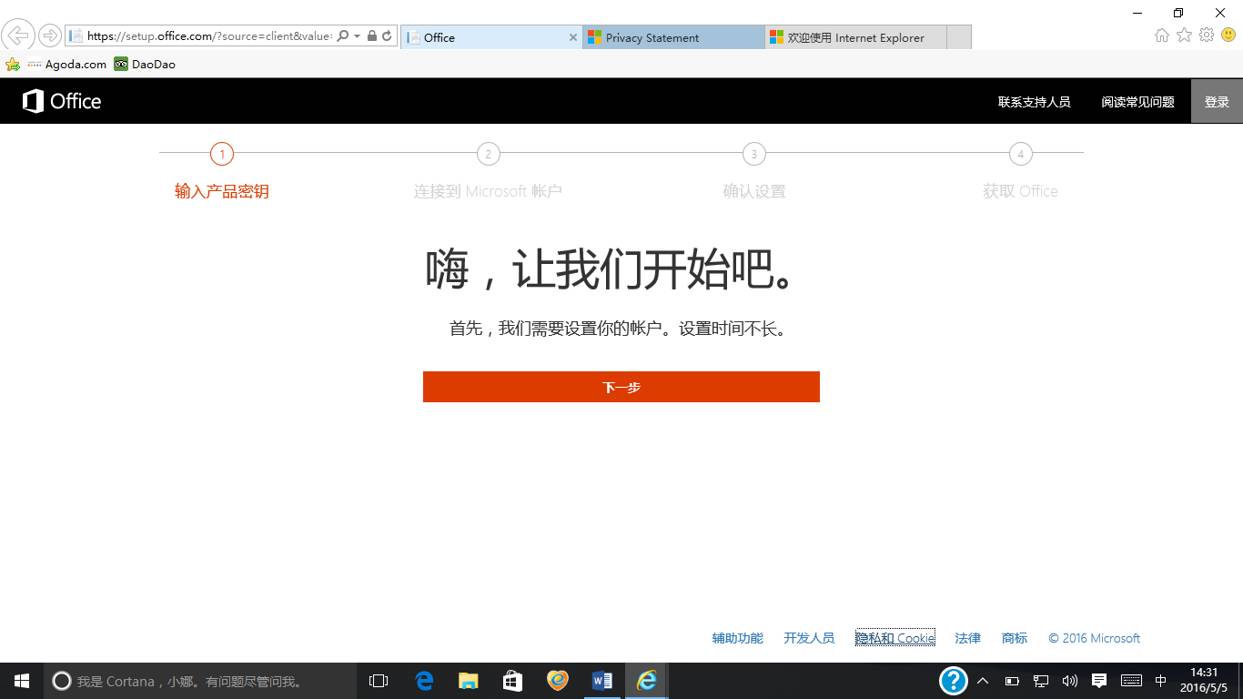Viewport: 1243px width, 699px height.
Task: Open favorites with the star icon
Action: point(1183,35)
